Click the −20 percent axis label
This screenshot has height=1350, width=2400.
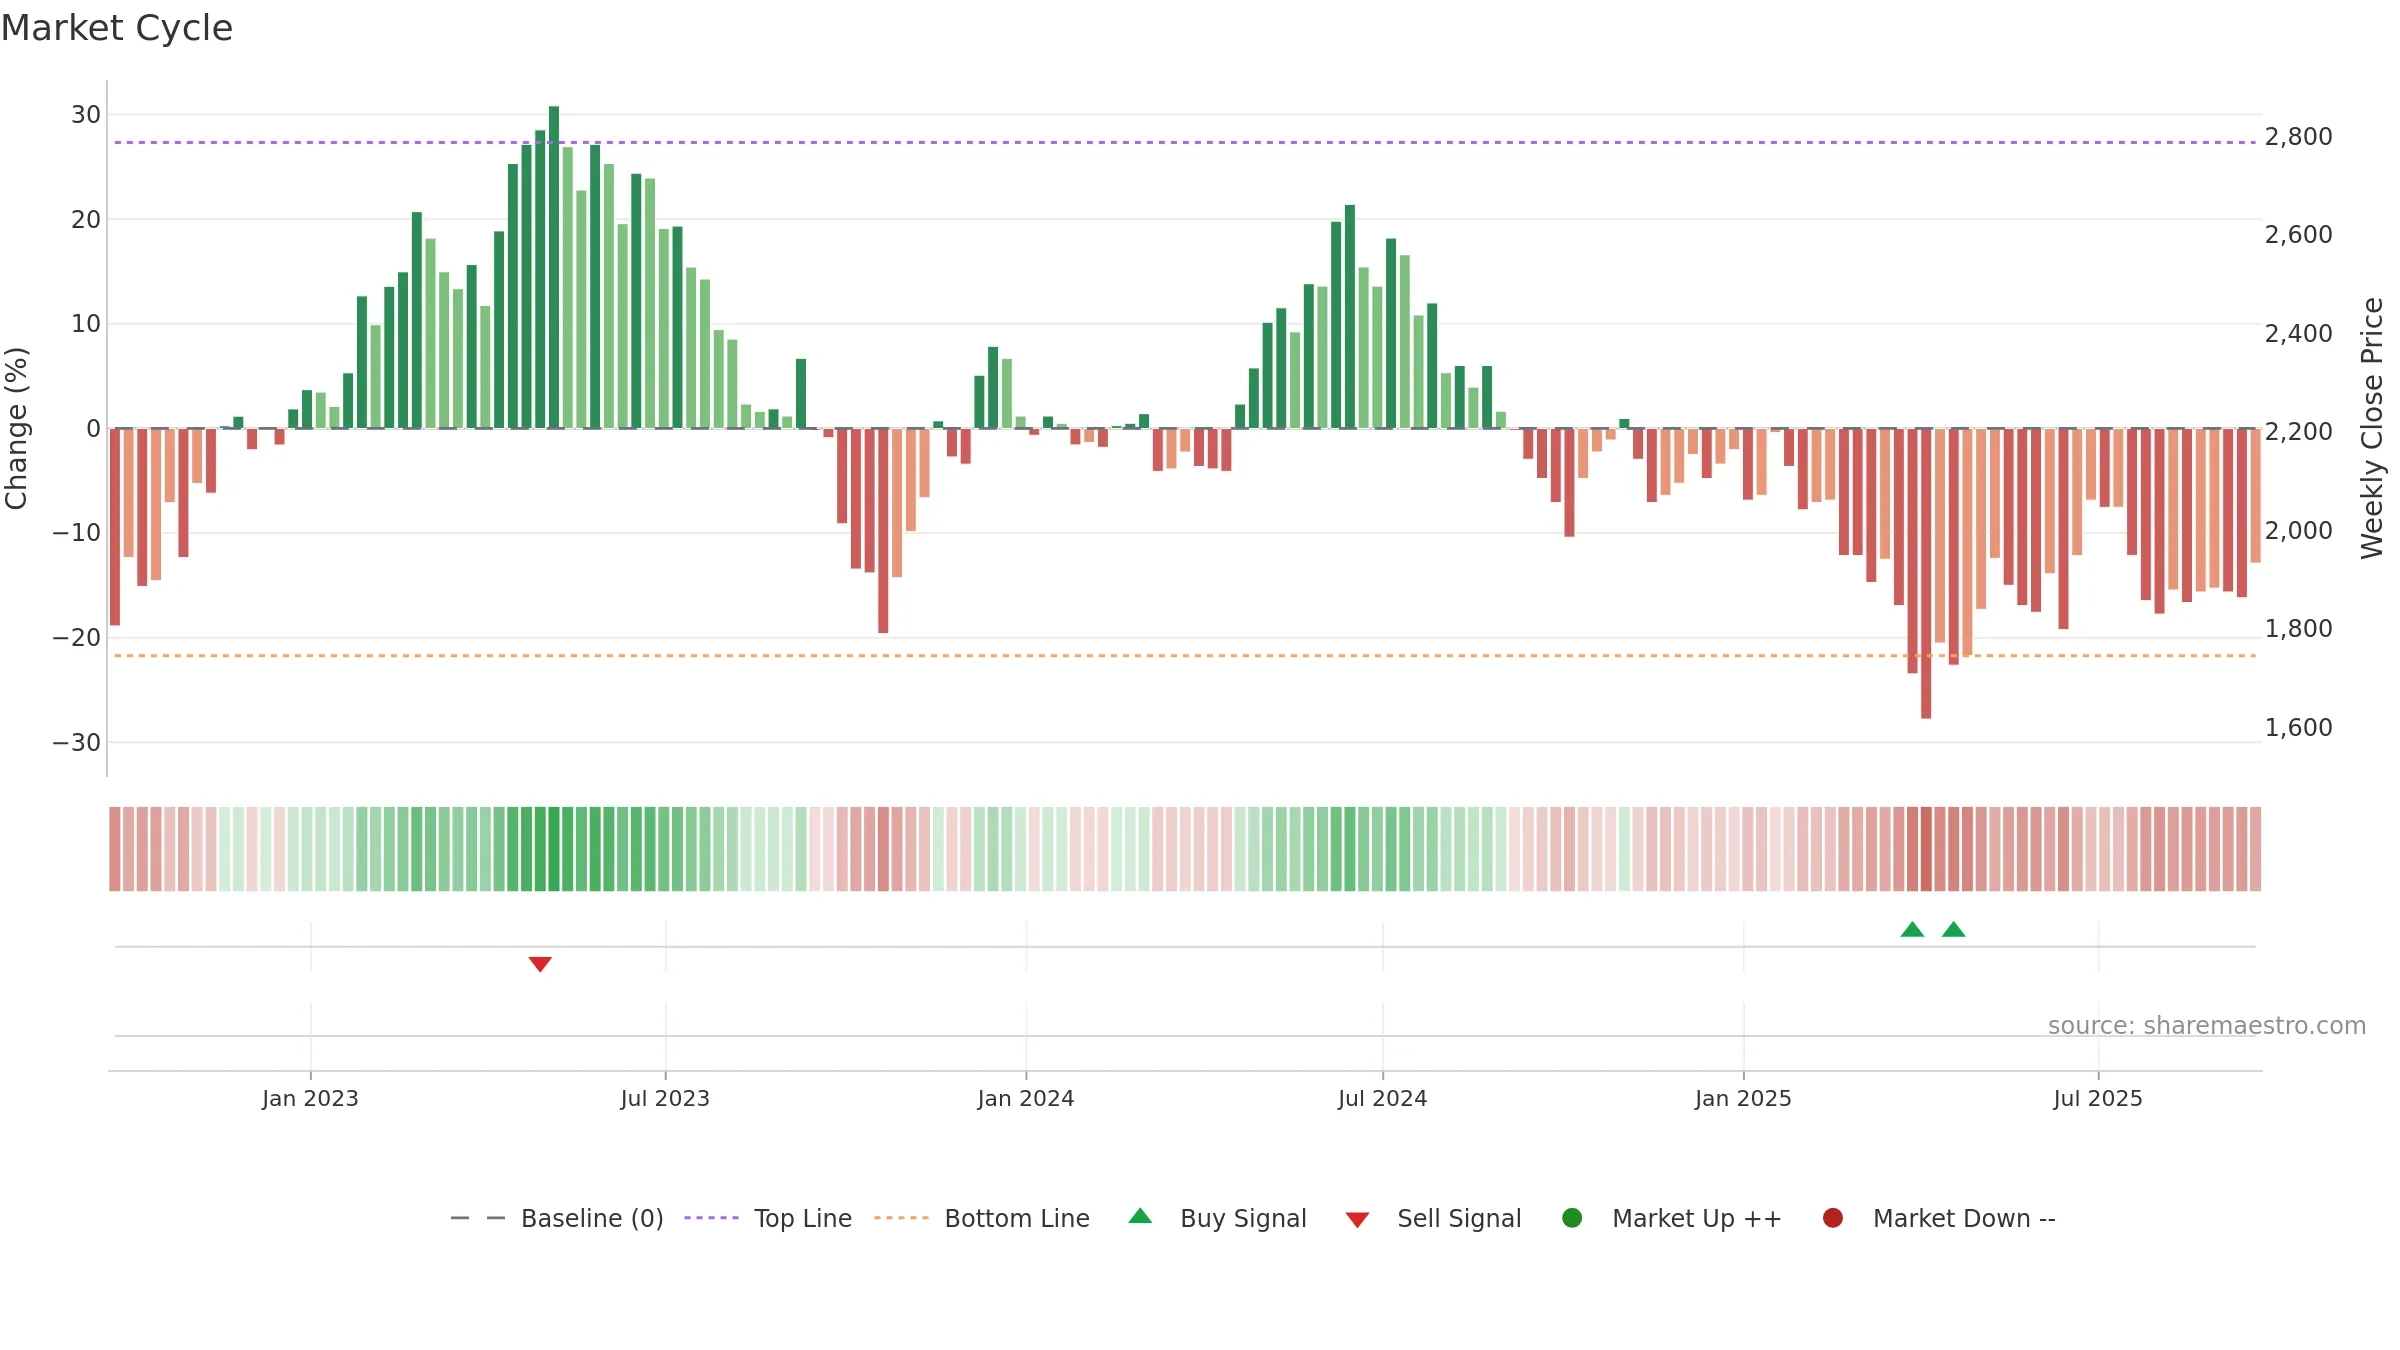(x=77, y=637)
